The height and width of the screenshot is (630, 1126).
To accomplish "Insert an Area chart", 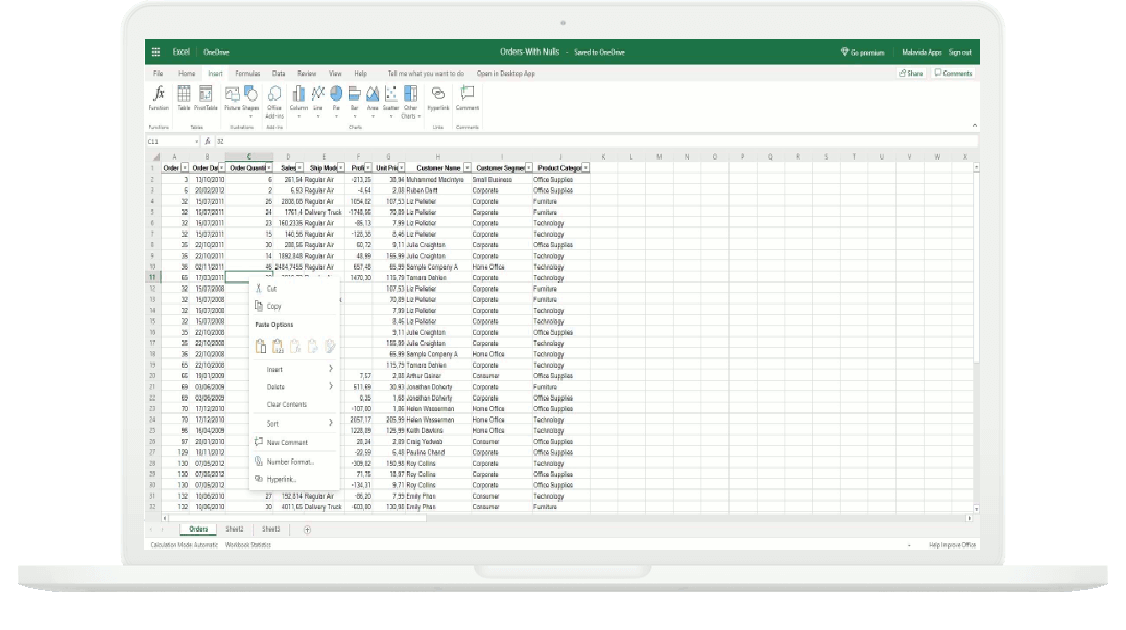I will (x=373, y=101).
